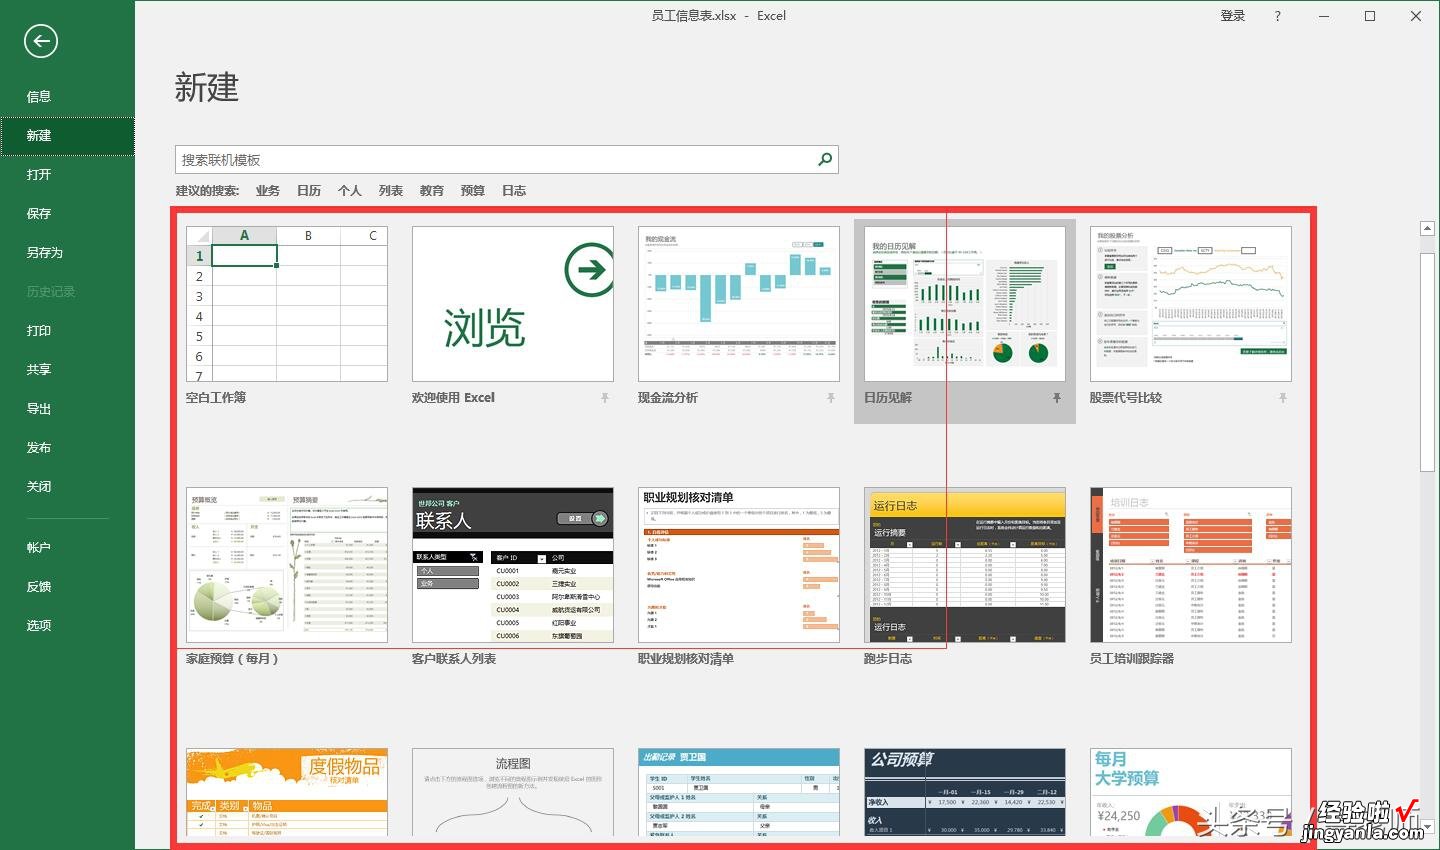Click the back arrow circle icon
Viewport: 1440px width, 850px height.
tap(40, 41)
